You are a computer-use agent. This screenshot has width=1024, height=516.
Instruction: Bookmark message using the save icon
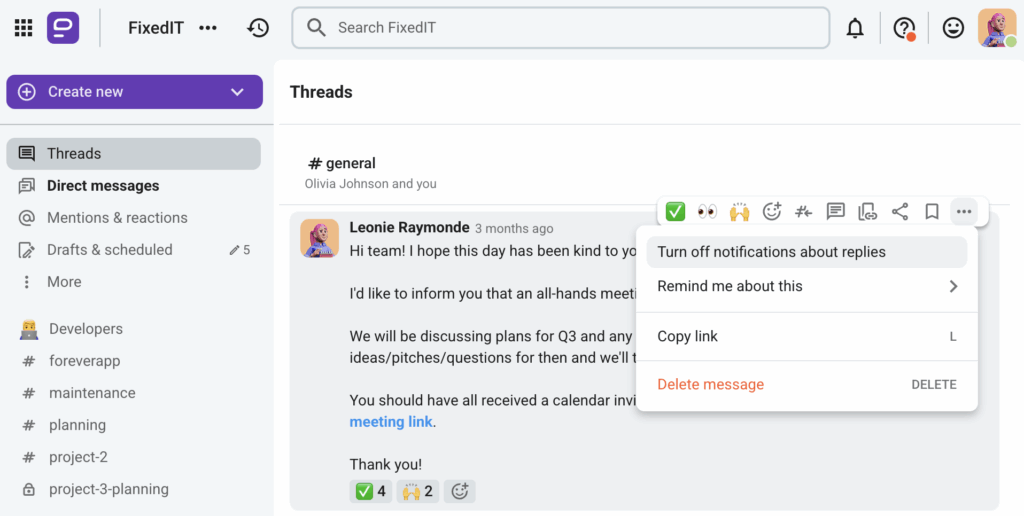pos(932,212)
